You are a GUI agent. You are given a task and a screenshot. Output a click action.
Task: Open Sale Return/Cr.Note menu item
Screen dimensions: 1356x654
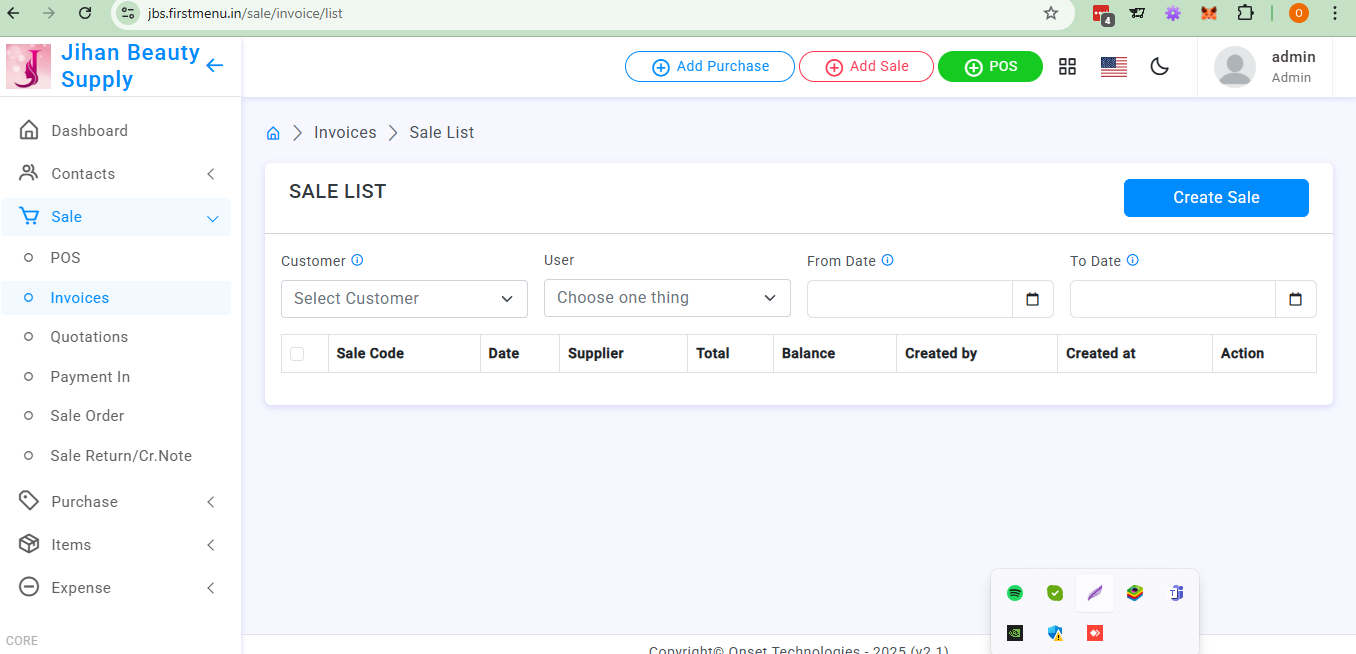tap(121, 456)
